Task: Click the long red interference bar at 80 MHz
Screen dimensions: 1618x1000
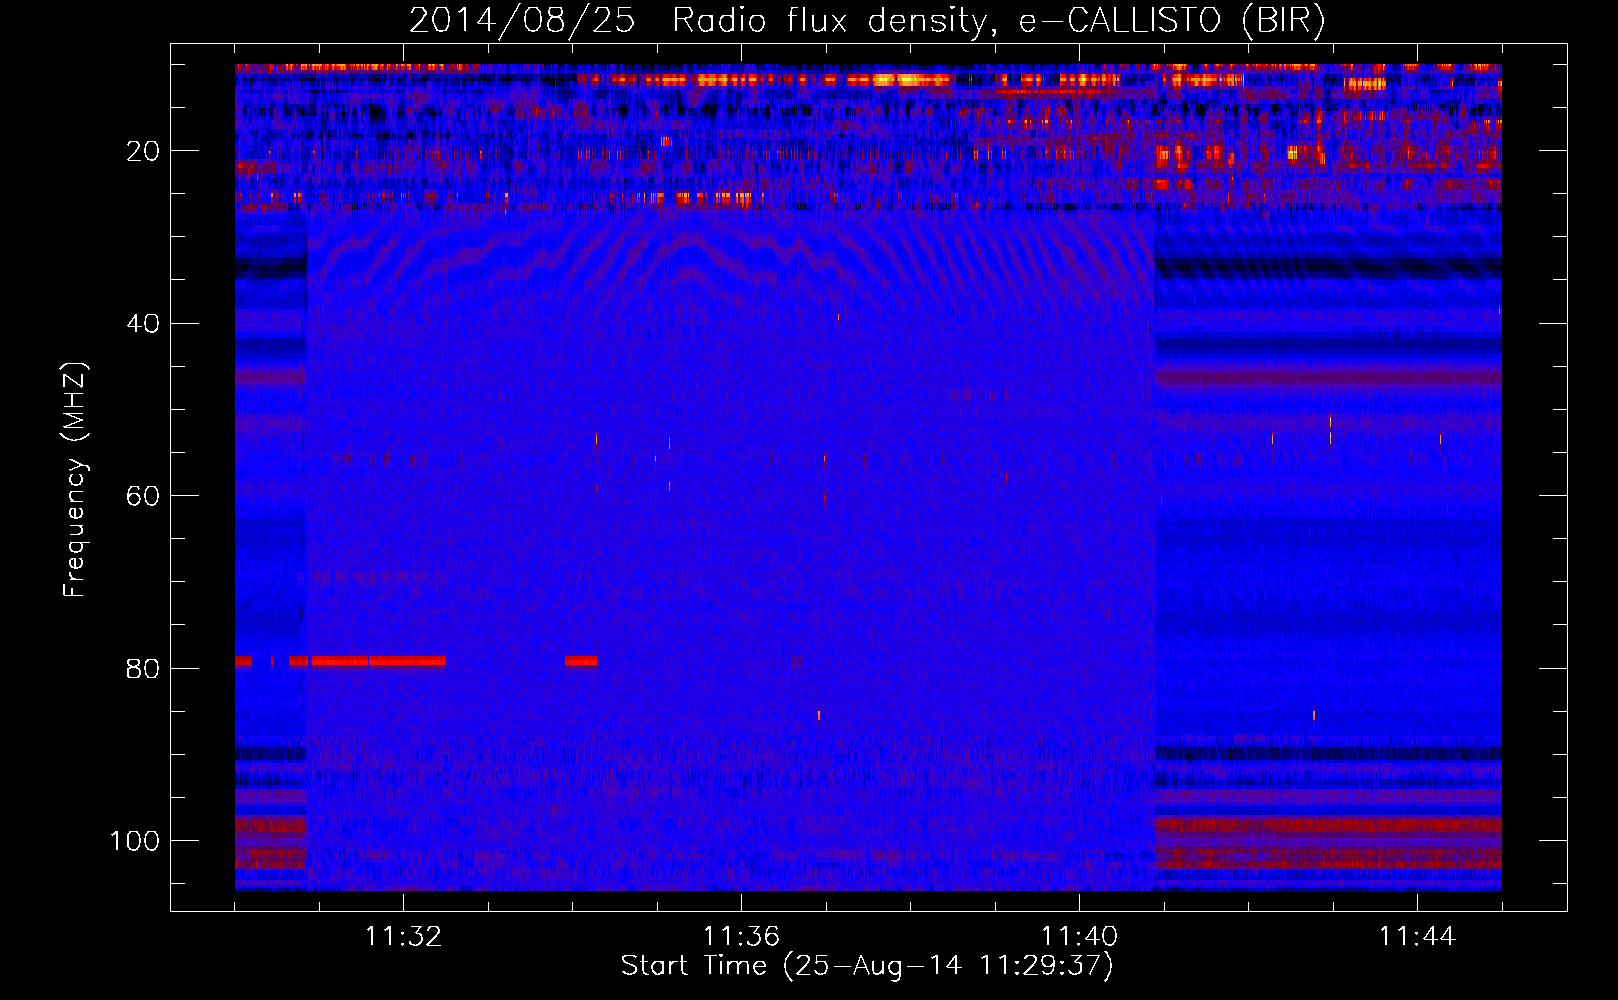Action: click(378, 661)
